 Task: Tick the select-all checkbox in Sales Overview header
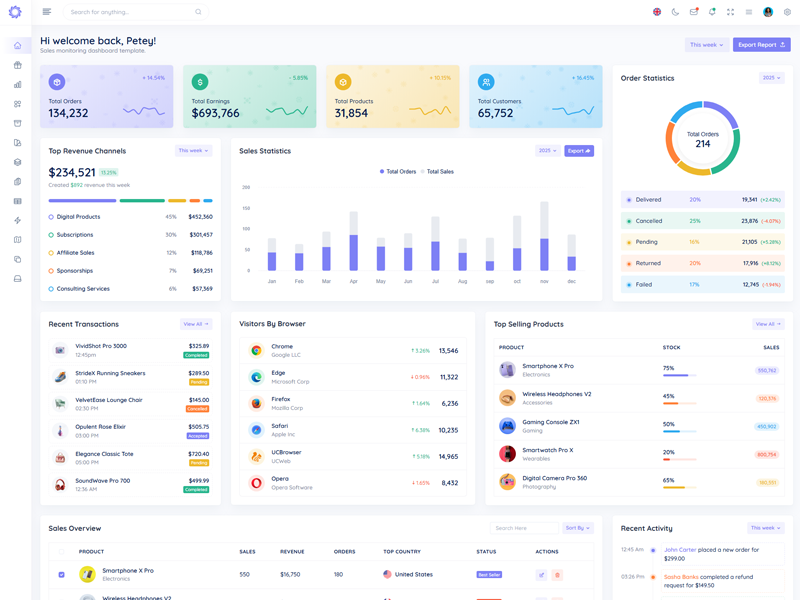click(x=62, y=551)
